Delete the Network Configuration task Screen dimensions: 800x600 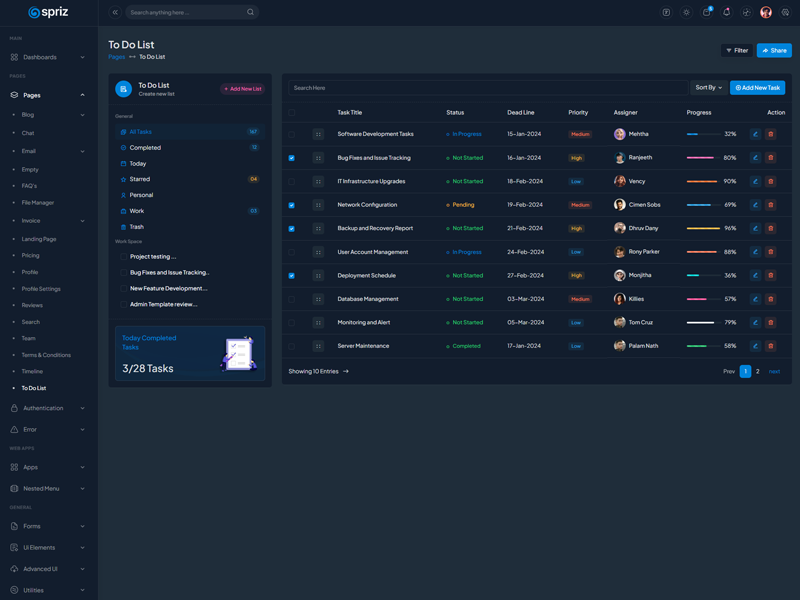(771, 205)
